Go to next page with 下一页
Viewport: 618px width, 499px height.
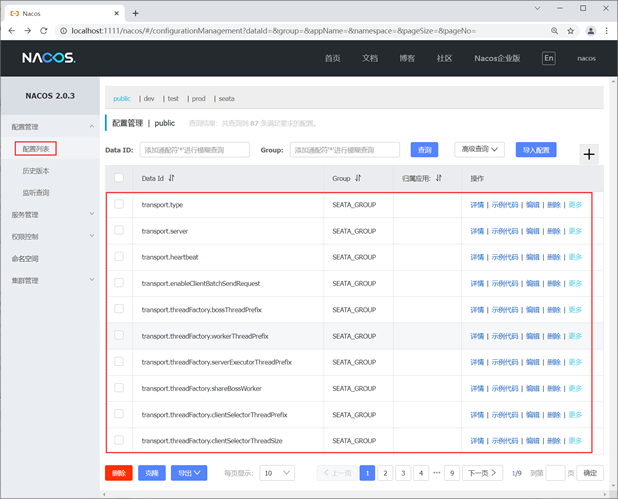[482, 473]
